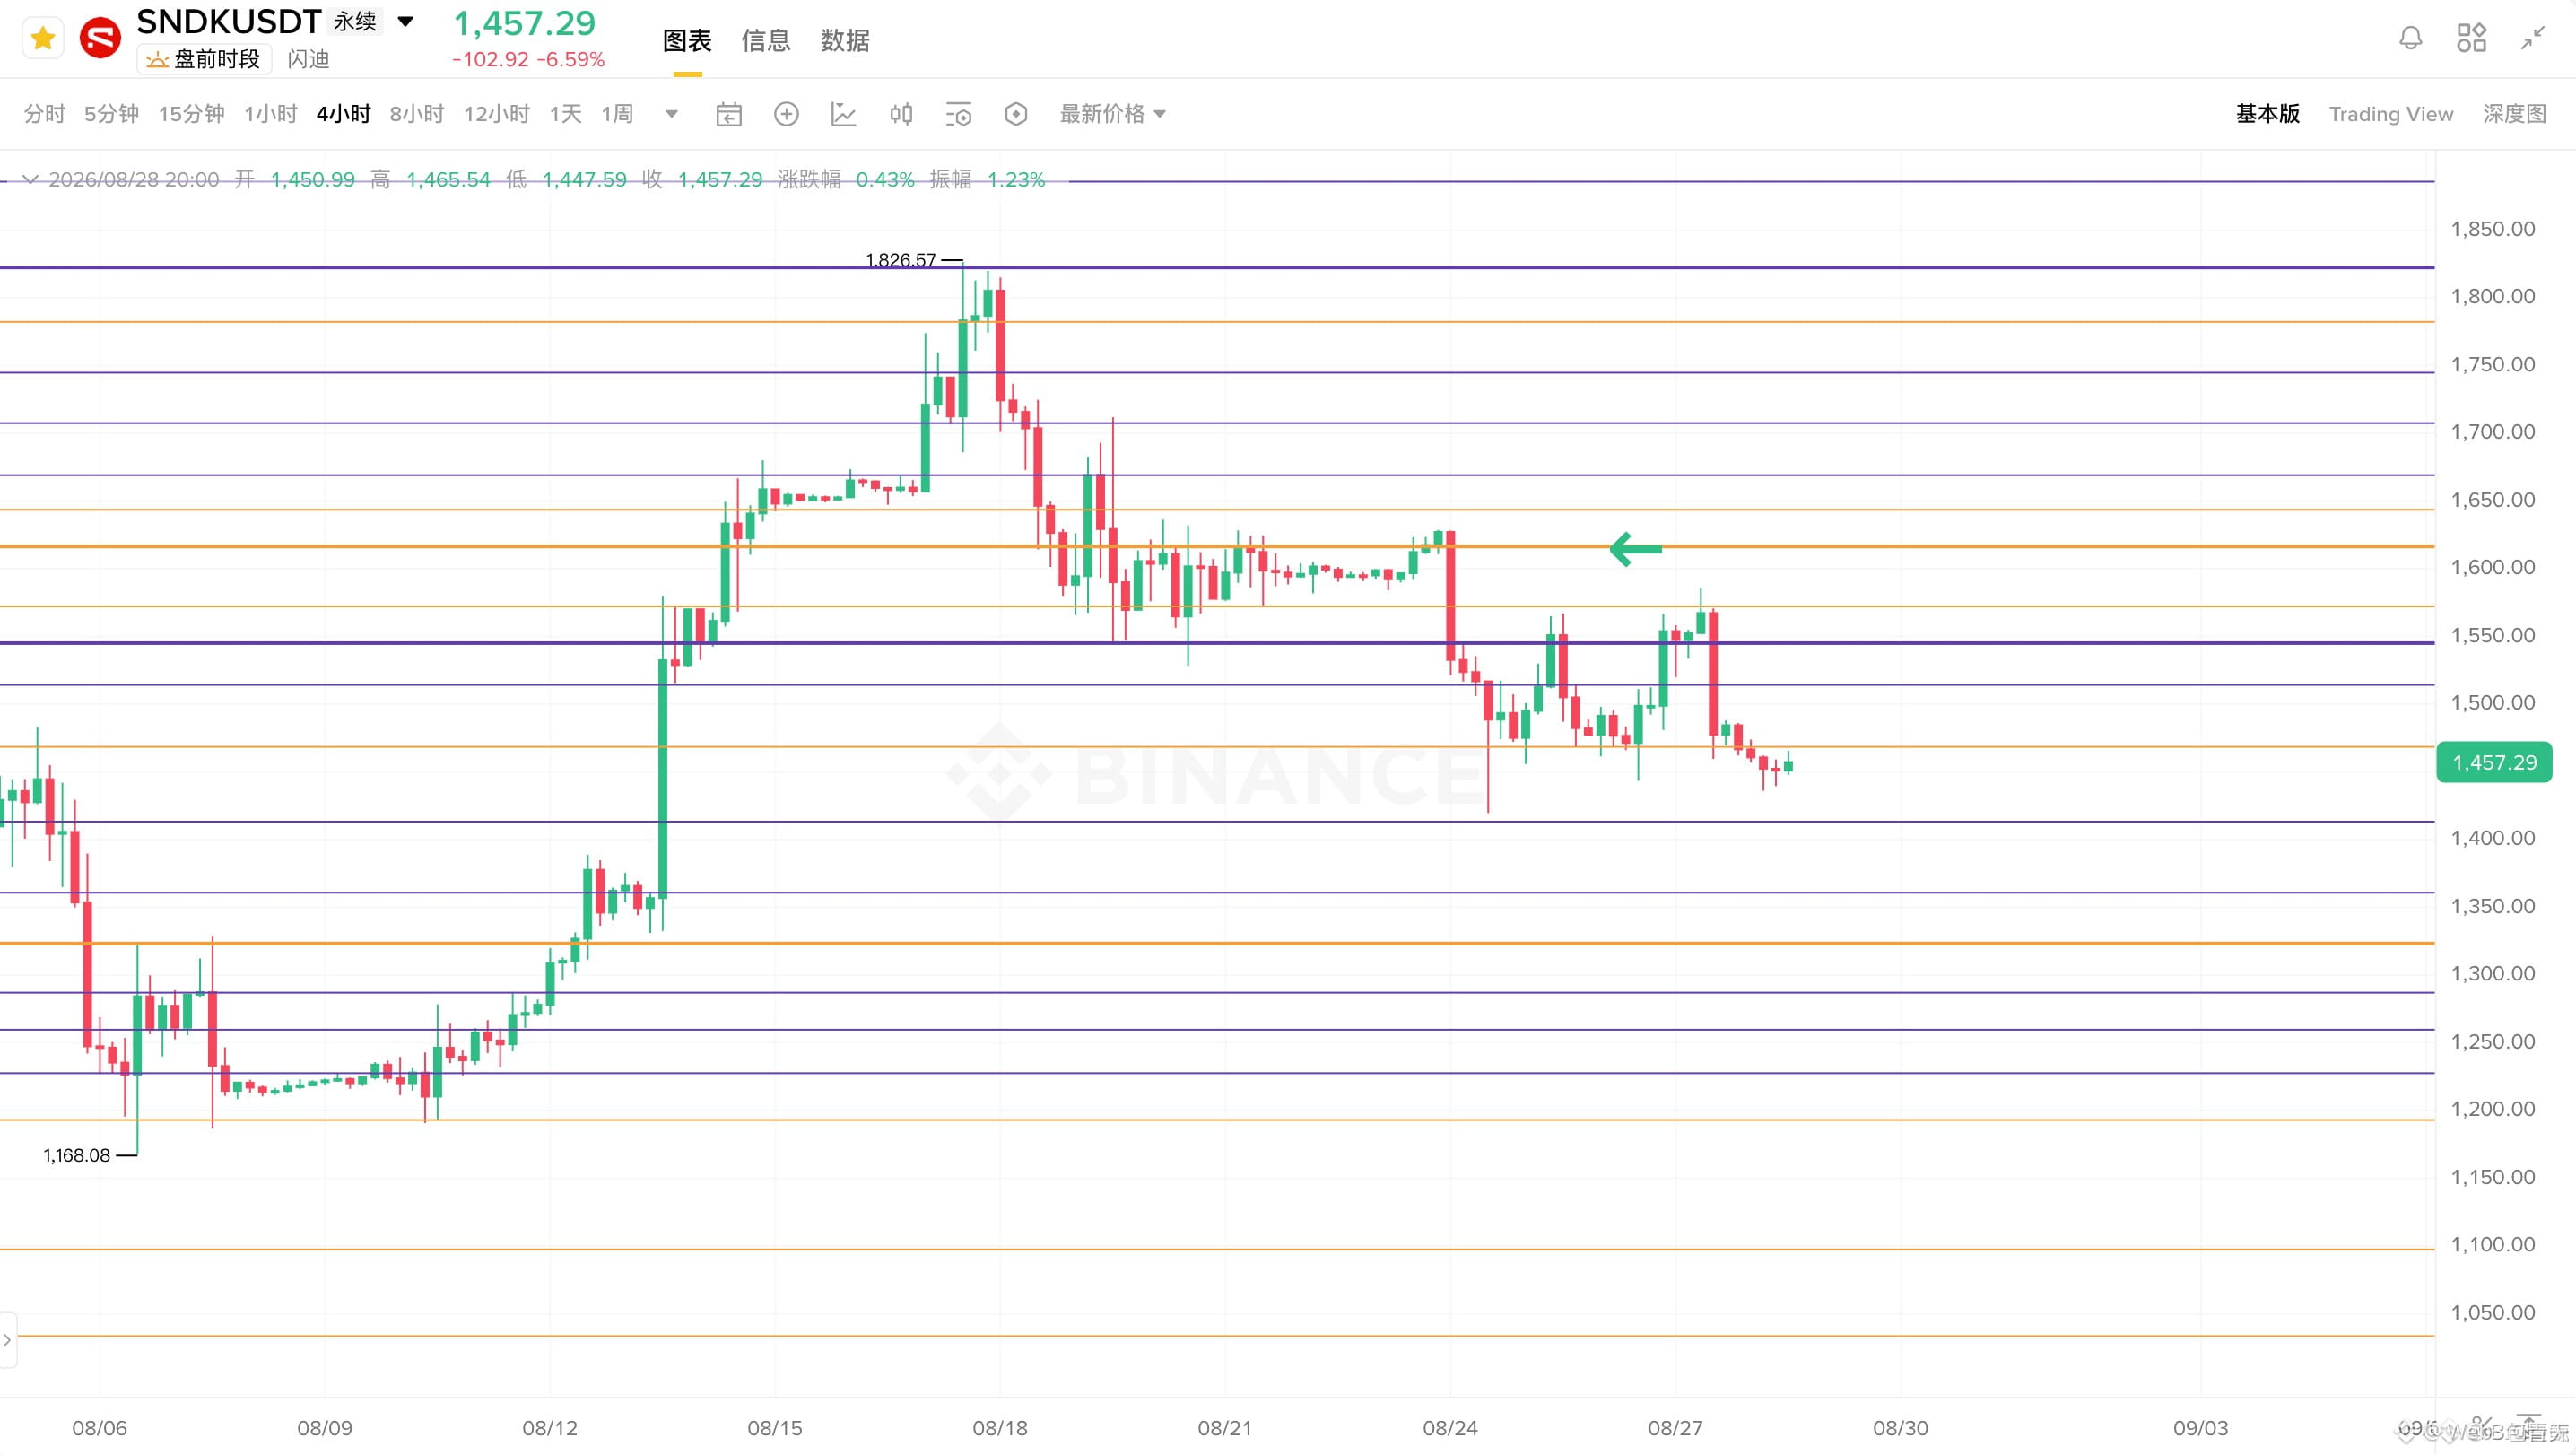Open the multi-chart grid layout icon
The height and width of the screenshot is (1455, 2576).
(2471, 39)
